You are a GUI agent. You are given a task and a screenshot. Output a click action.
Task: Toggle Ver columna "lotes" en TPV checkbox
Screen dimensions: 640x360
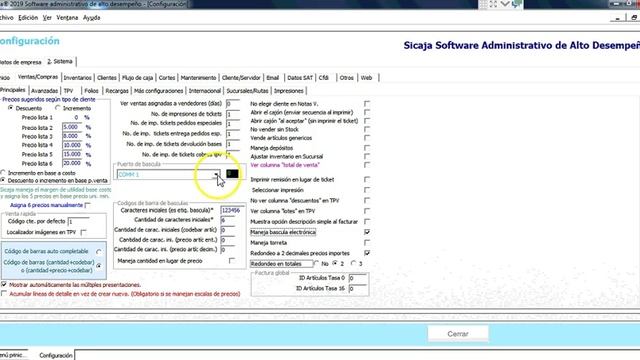[x=367, y=211]
